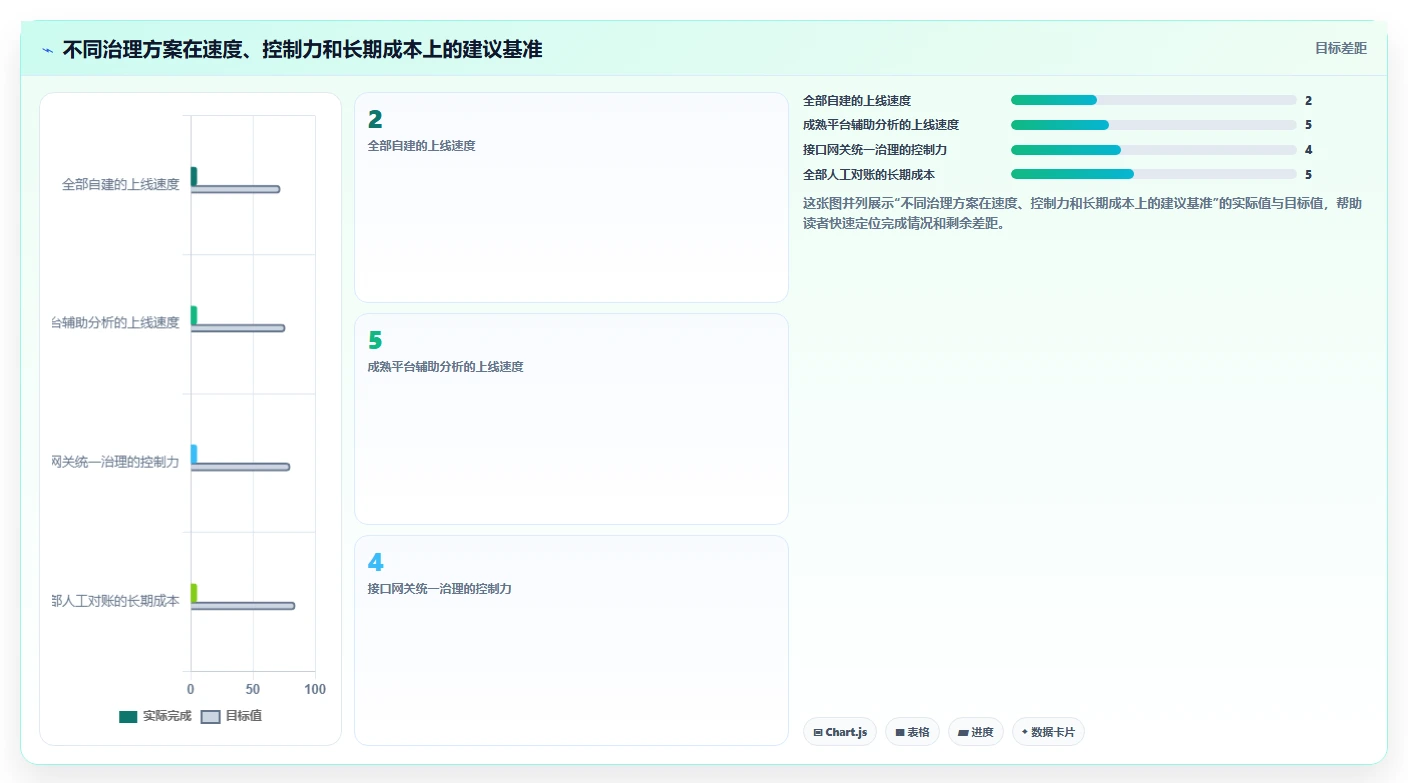This screenshot has width=1408, height=783.
Task: Click the target bar for 网关统一治理的控制力 in chart
Action: pos(240,467)
